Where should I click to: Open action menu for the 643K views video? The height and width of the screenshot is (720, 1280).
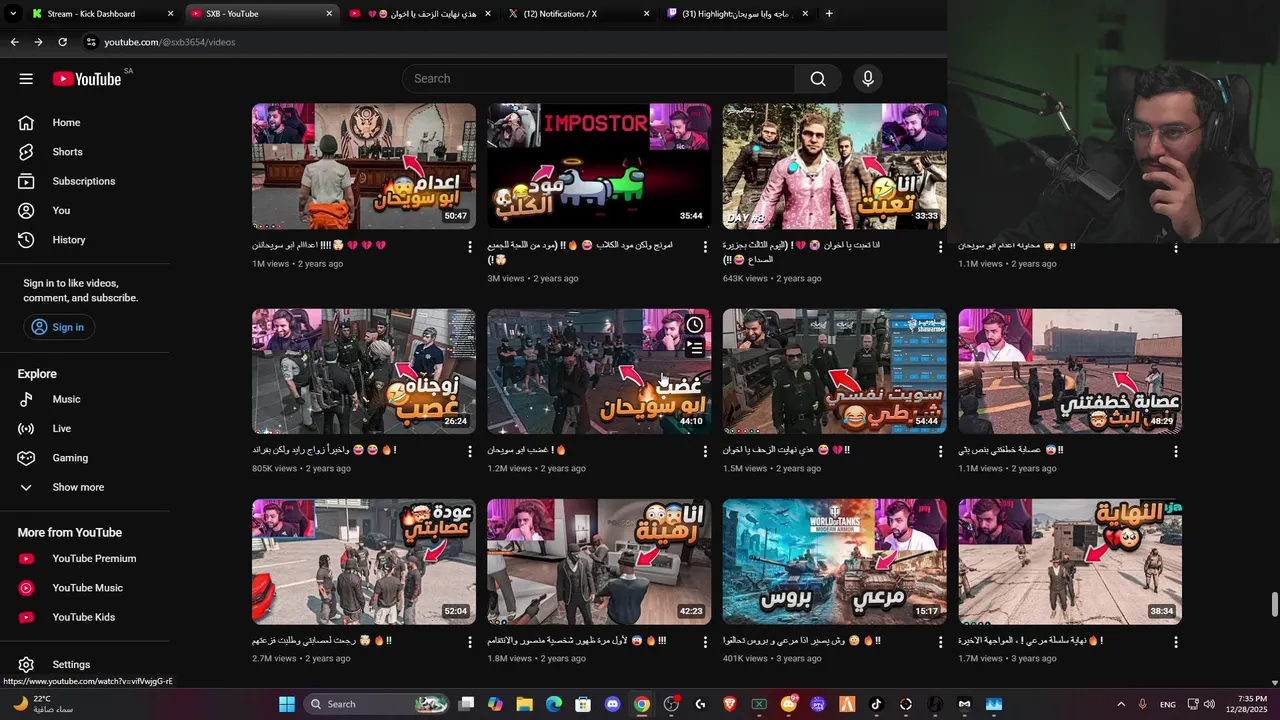click(940, 247)
